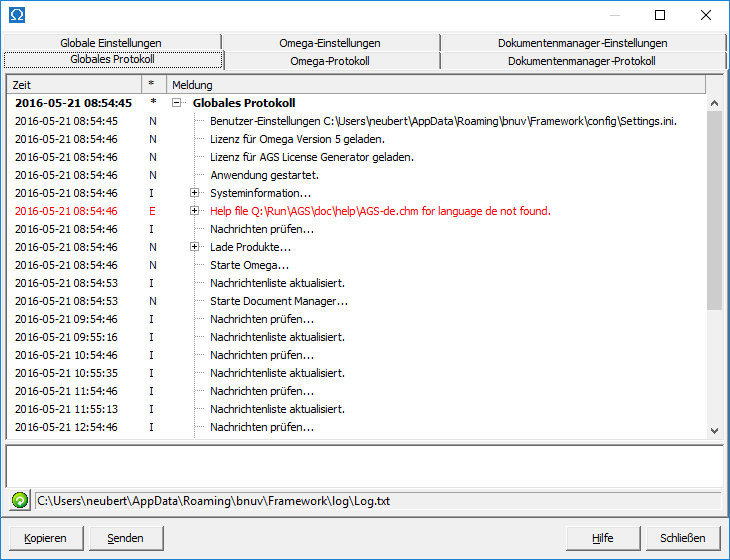
Task: Switch to the Omega-Protokoll tab
Action: pyautogui.click(x=331, y=61)
